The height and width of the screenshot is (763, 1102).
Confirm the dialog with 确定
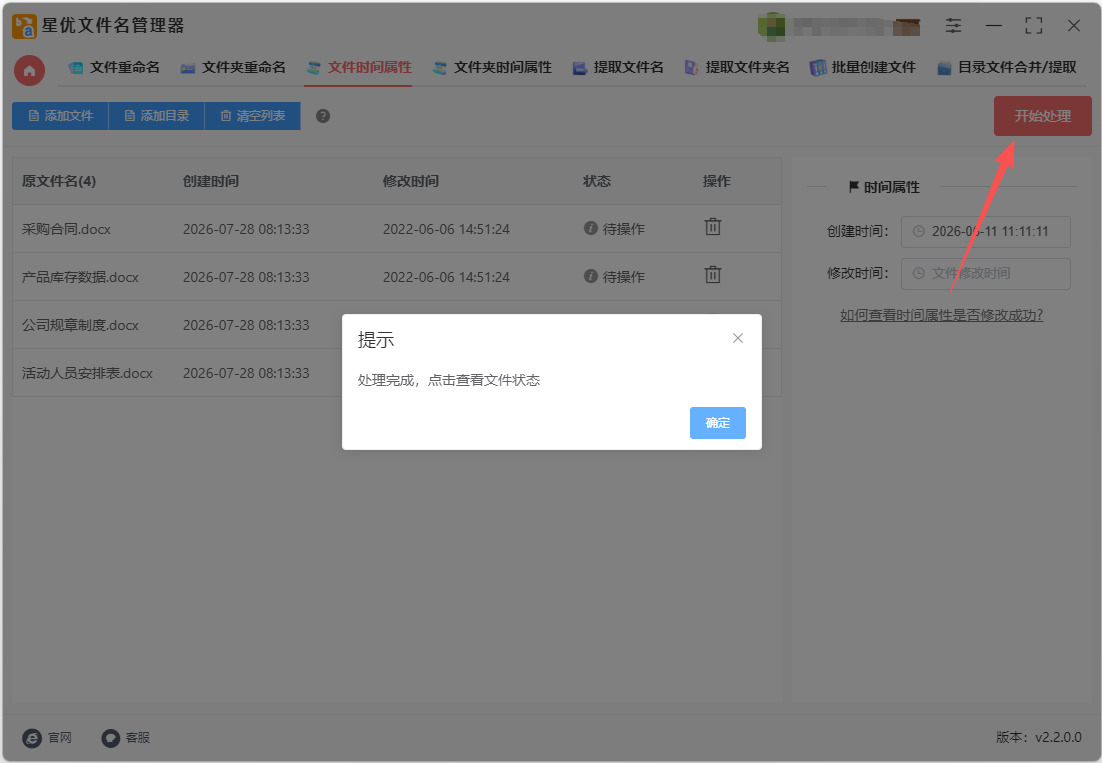(718, 423)
